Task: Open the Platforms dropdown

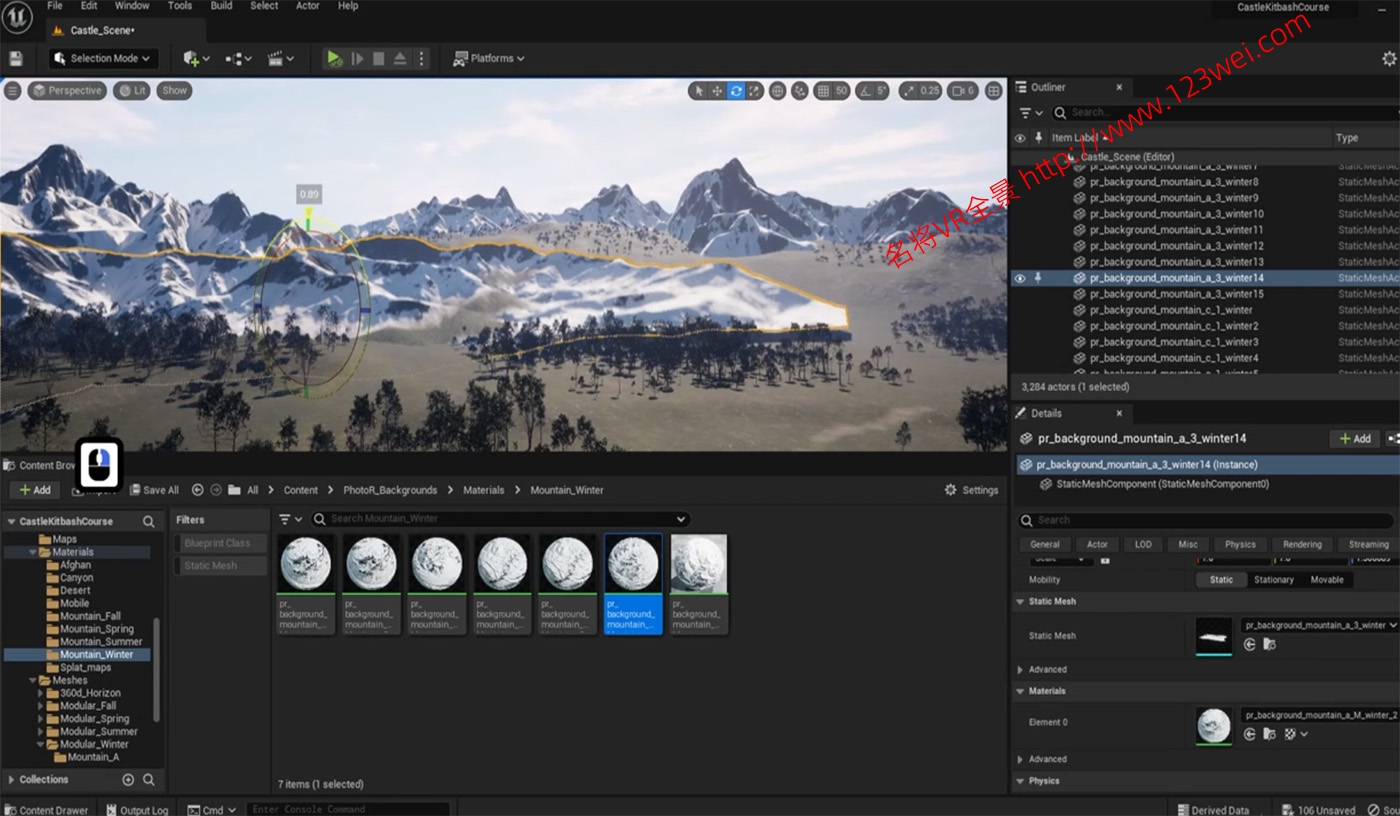Action: (489, 59)
